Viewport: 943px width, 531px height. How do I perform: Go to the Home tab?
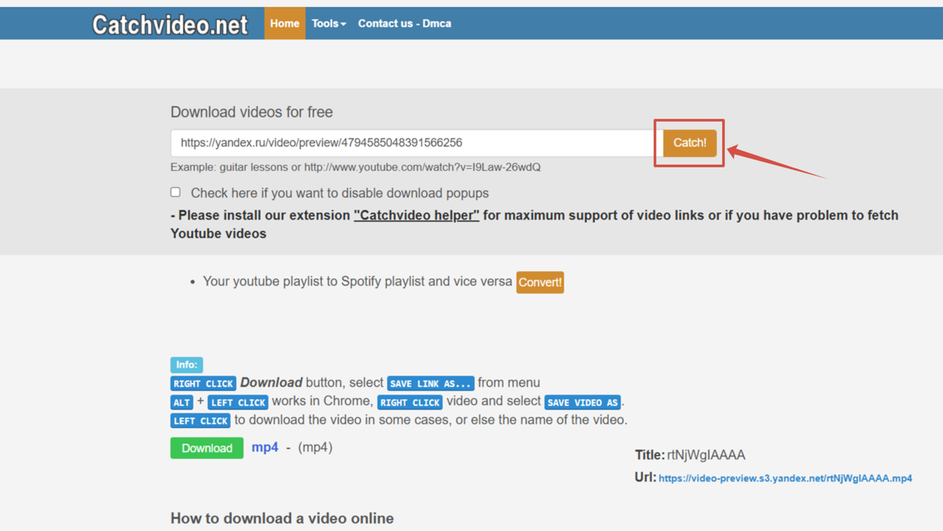click(x=284, y=23)
